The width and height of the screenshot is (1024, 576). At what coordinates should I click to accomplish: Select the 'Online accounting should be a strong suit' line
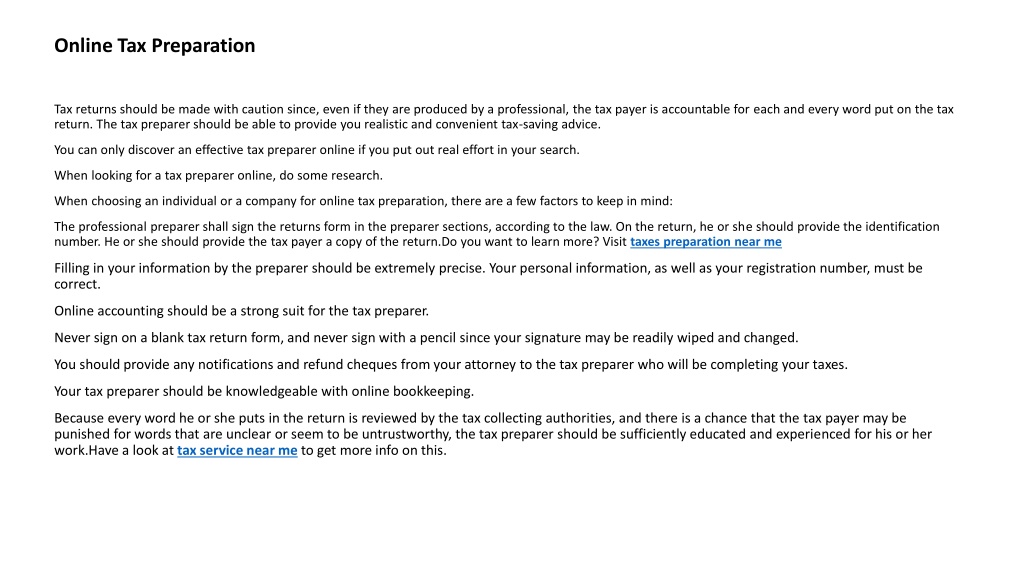point(242,312)
